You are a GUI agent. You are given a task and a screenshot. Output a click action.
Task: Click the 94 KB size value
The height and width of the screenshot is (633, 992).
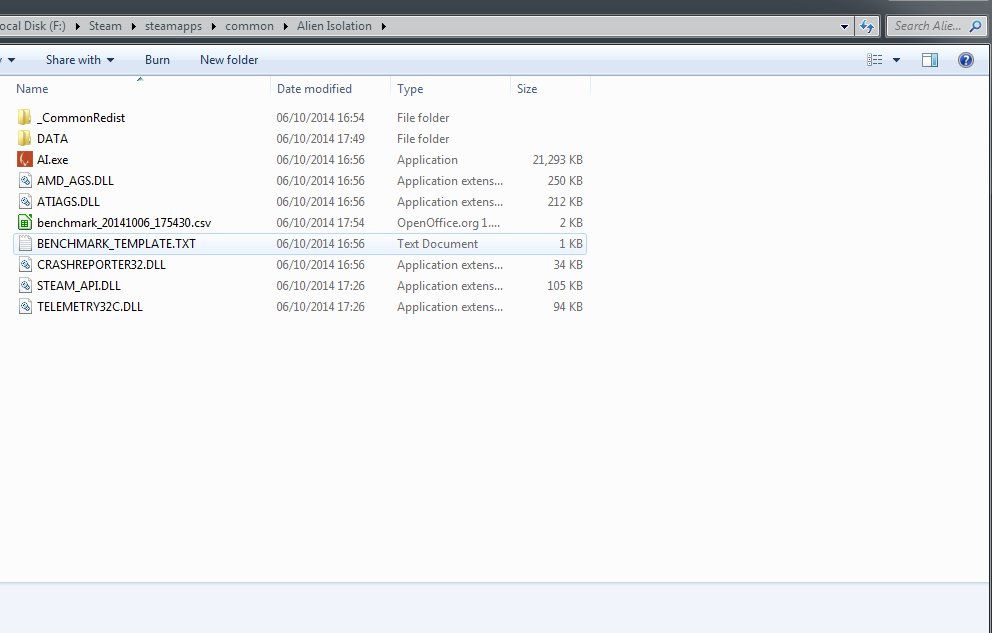coord(567,307)
